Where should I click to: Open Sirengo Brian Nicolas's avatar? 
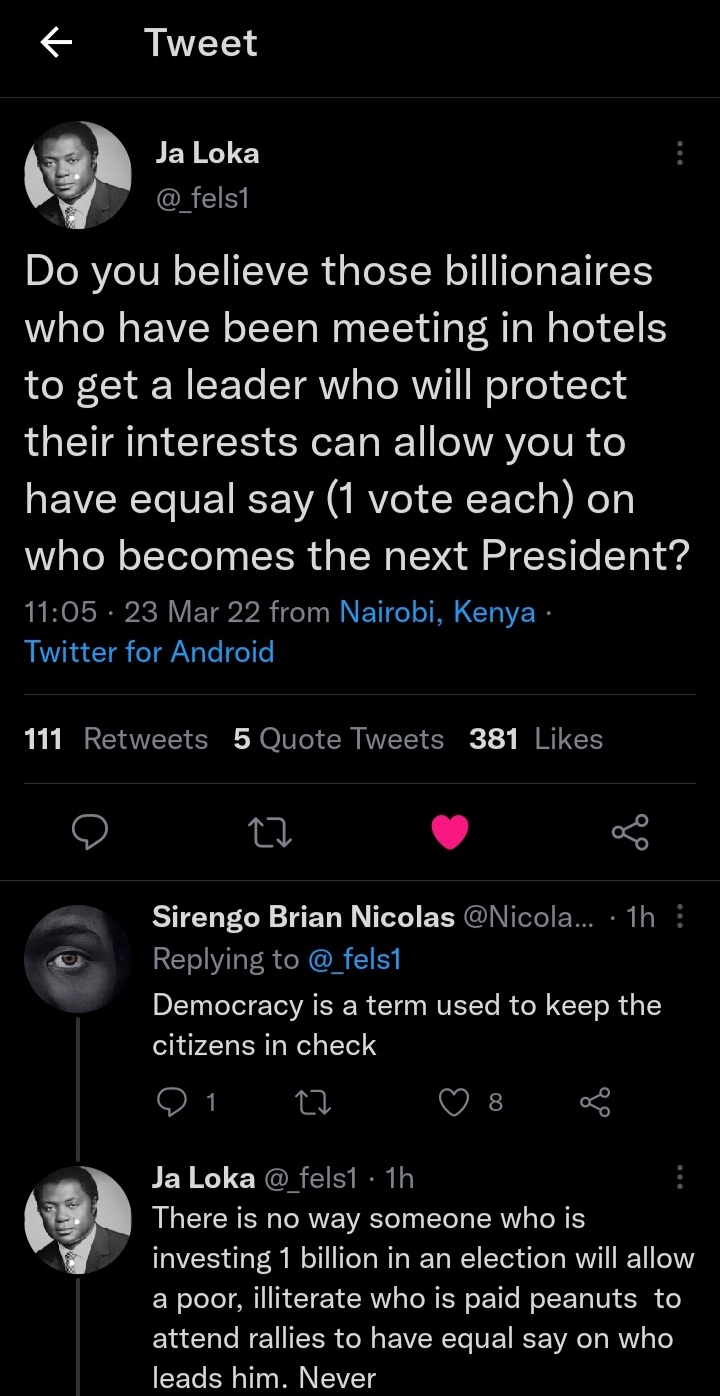coord(77,959)
